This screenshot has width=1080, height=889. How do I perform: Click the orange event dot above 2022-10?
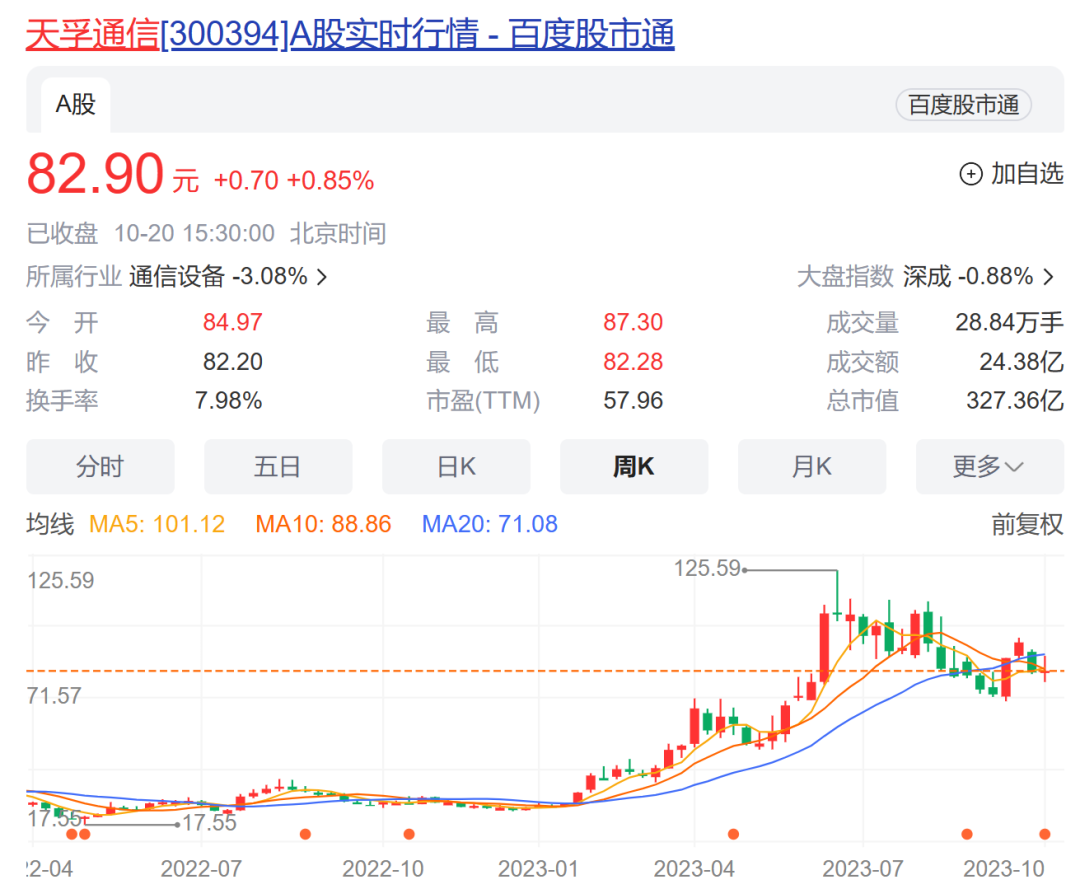click(409, 835)
